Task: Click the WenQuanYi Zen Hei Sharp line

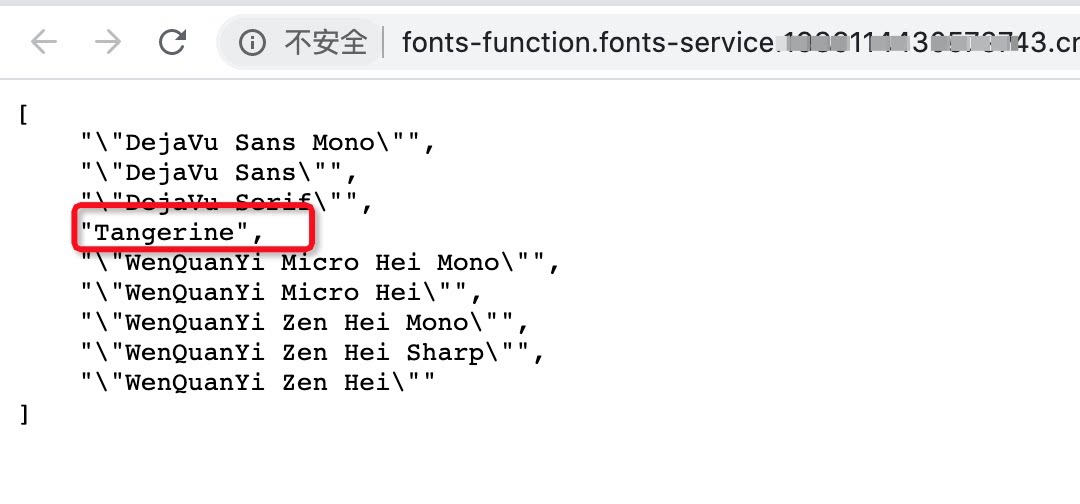Action: [x=313, y=353]
